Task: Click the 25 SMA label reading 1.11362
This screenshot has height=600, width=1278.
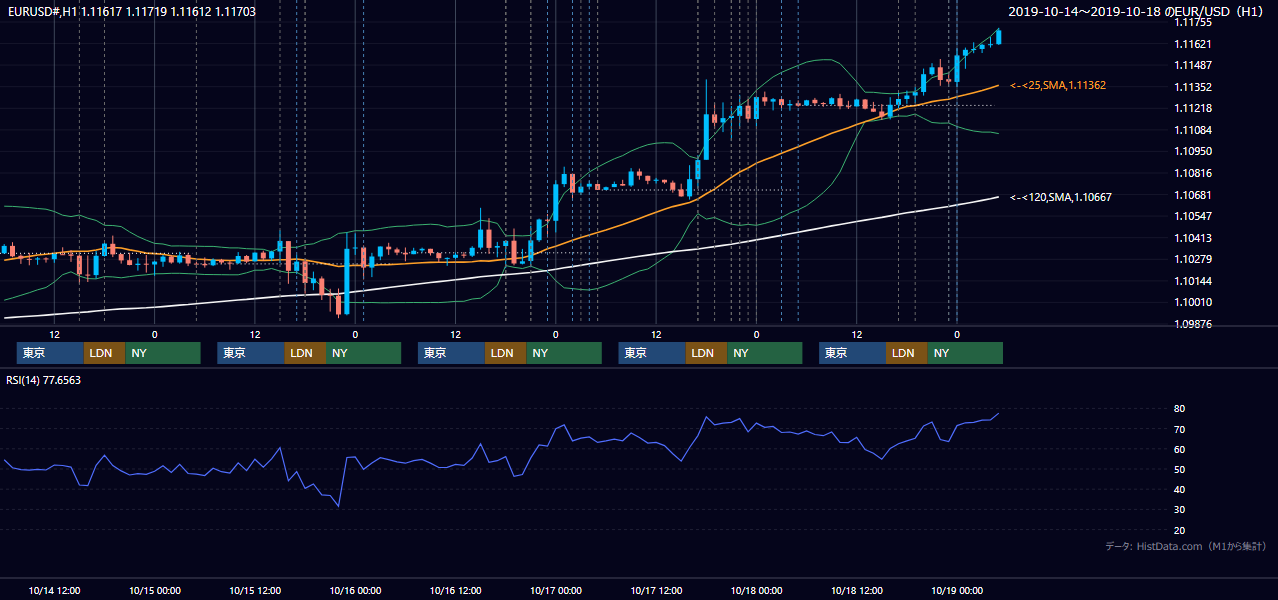Action: pyautogui.click(x=1058, y=86)
